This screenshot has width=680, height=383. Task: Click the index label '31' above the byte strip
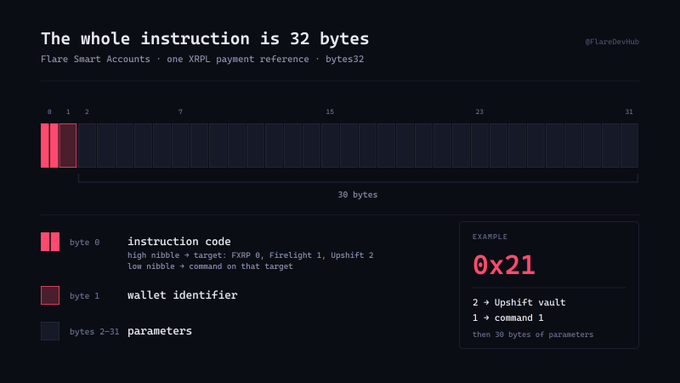click(629, 112)
